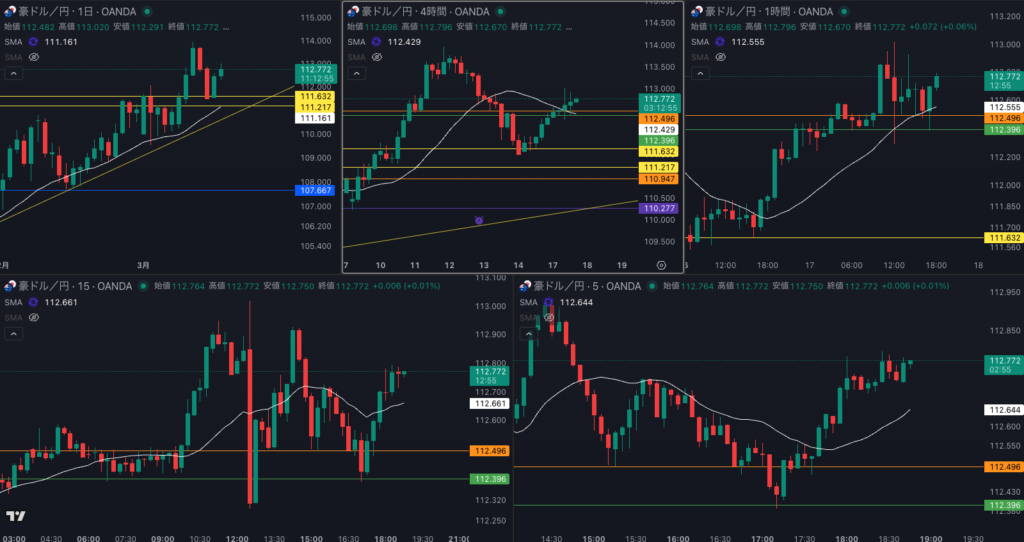
Task: Click the market open indicator on 1-hour chart
Action: point(841,11)
